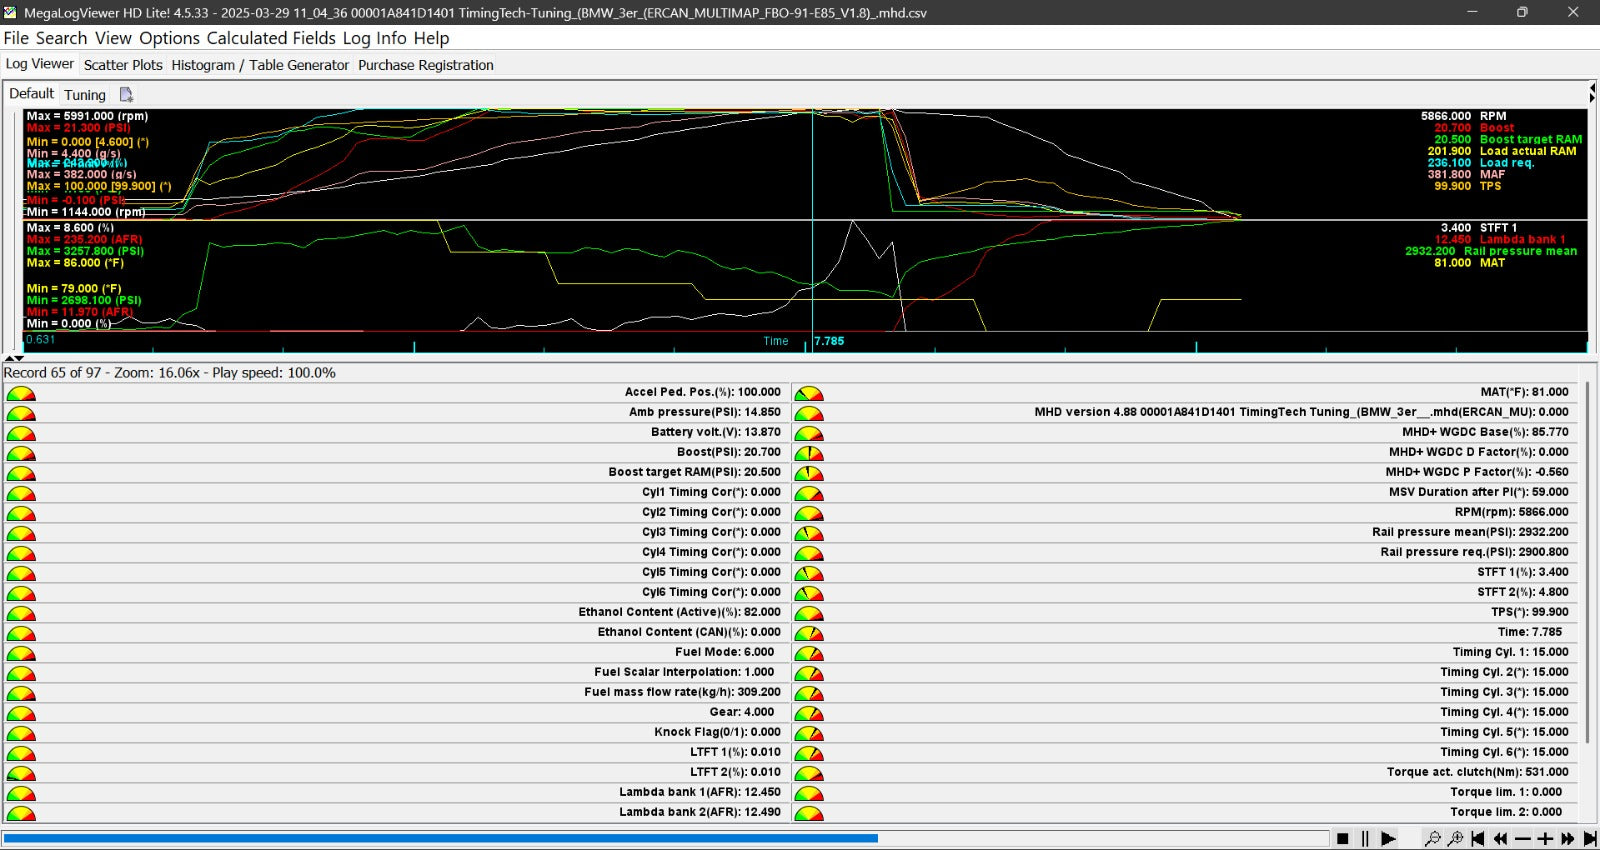Pause the log playback
This screenshot has height=850, width=1600.
pos(1365,839)
